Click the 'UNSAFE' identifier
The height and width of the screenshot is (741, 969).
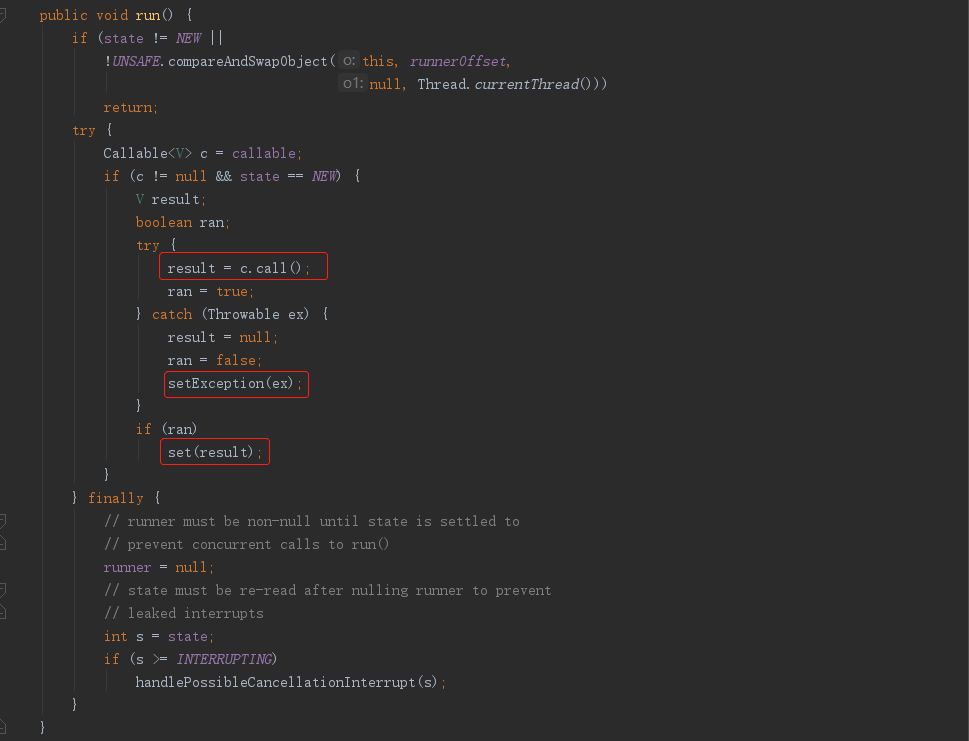[136, 61]
